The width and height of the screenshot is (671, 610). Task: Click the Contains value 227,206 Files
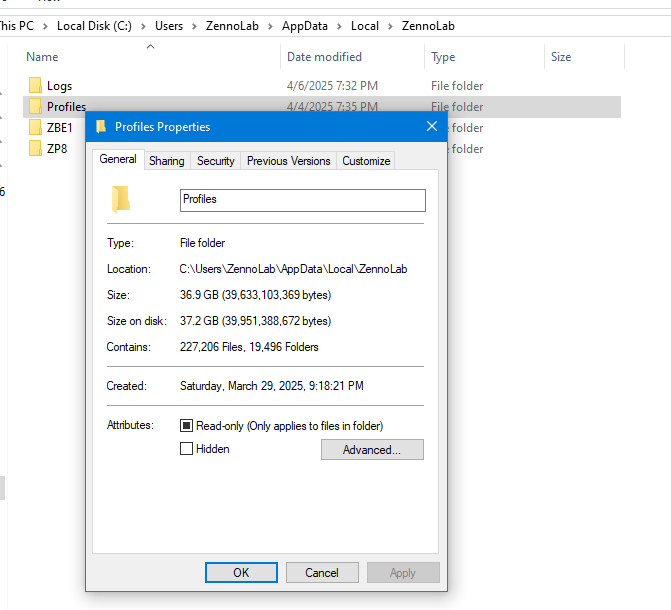249,347
